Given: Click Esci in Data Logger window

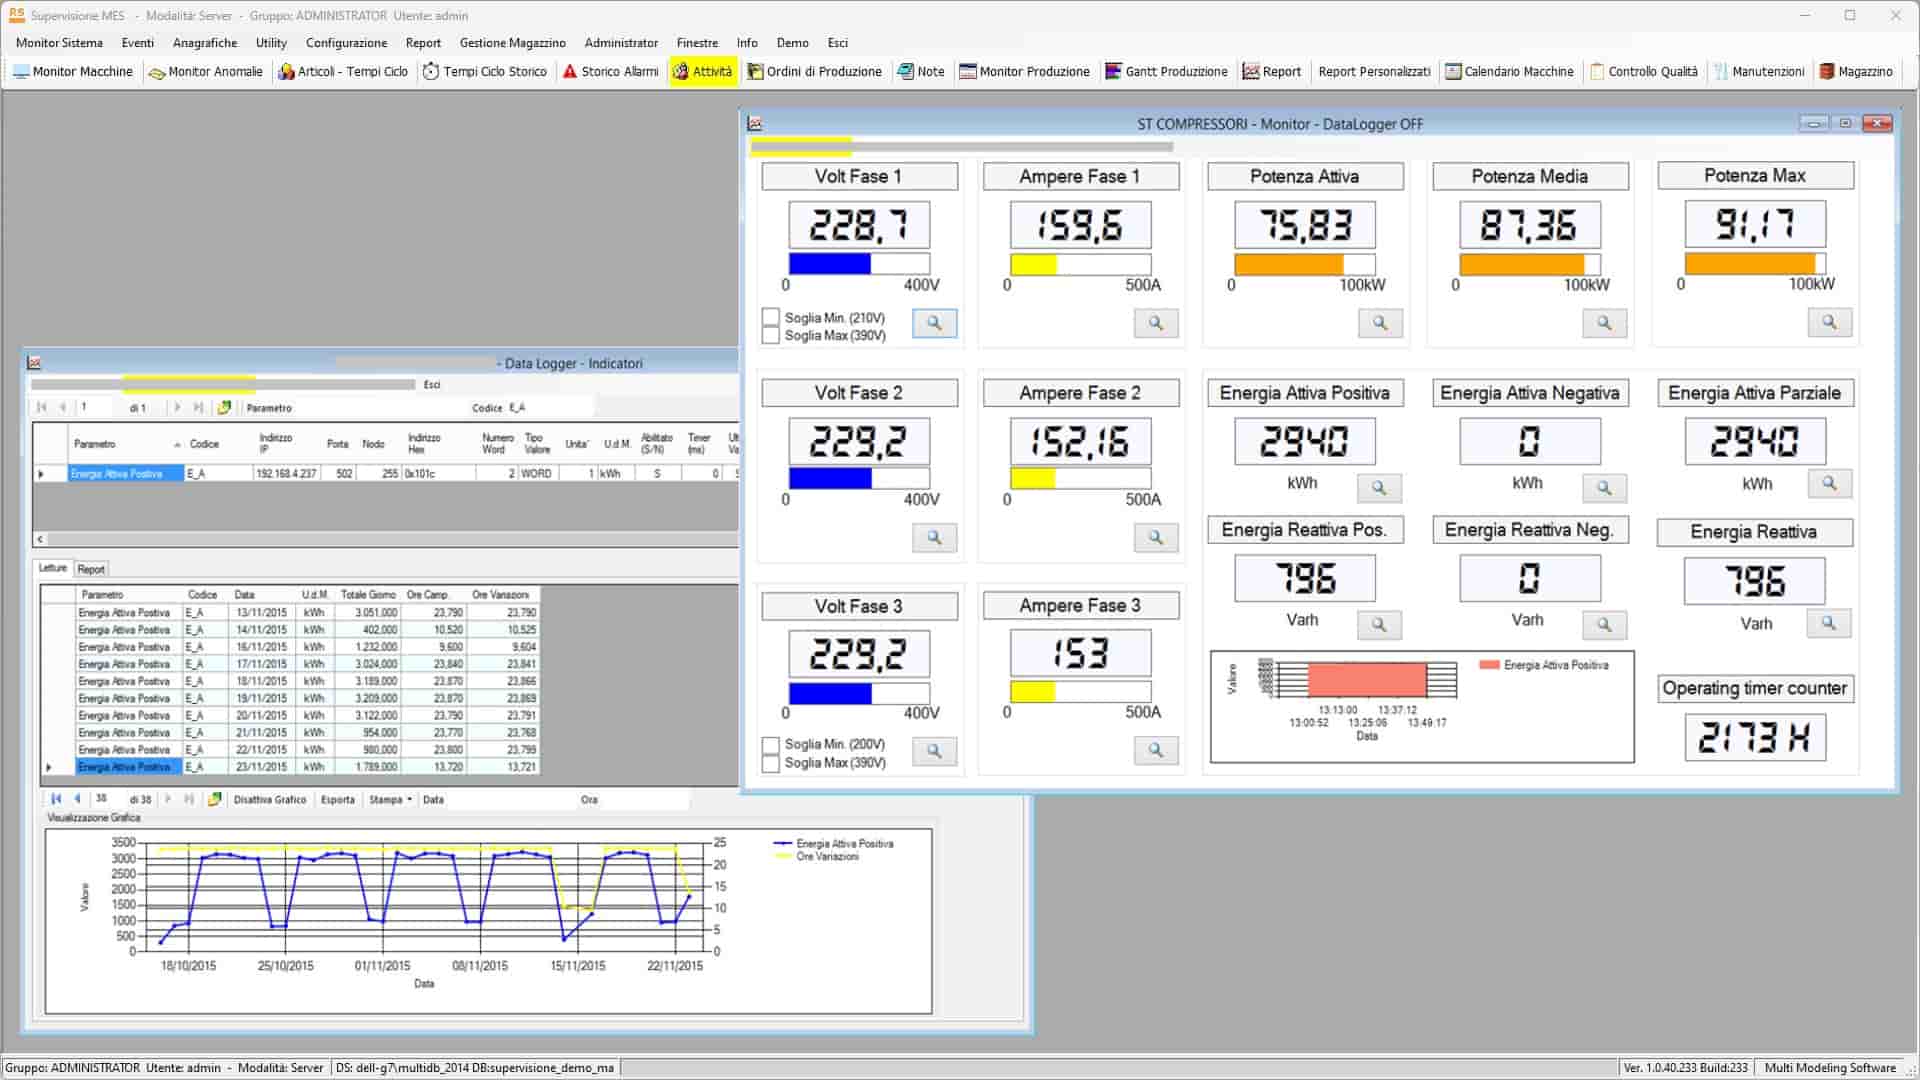Looking at the screenshot, I should tap(432, 385).
